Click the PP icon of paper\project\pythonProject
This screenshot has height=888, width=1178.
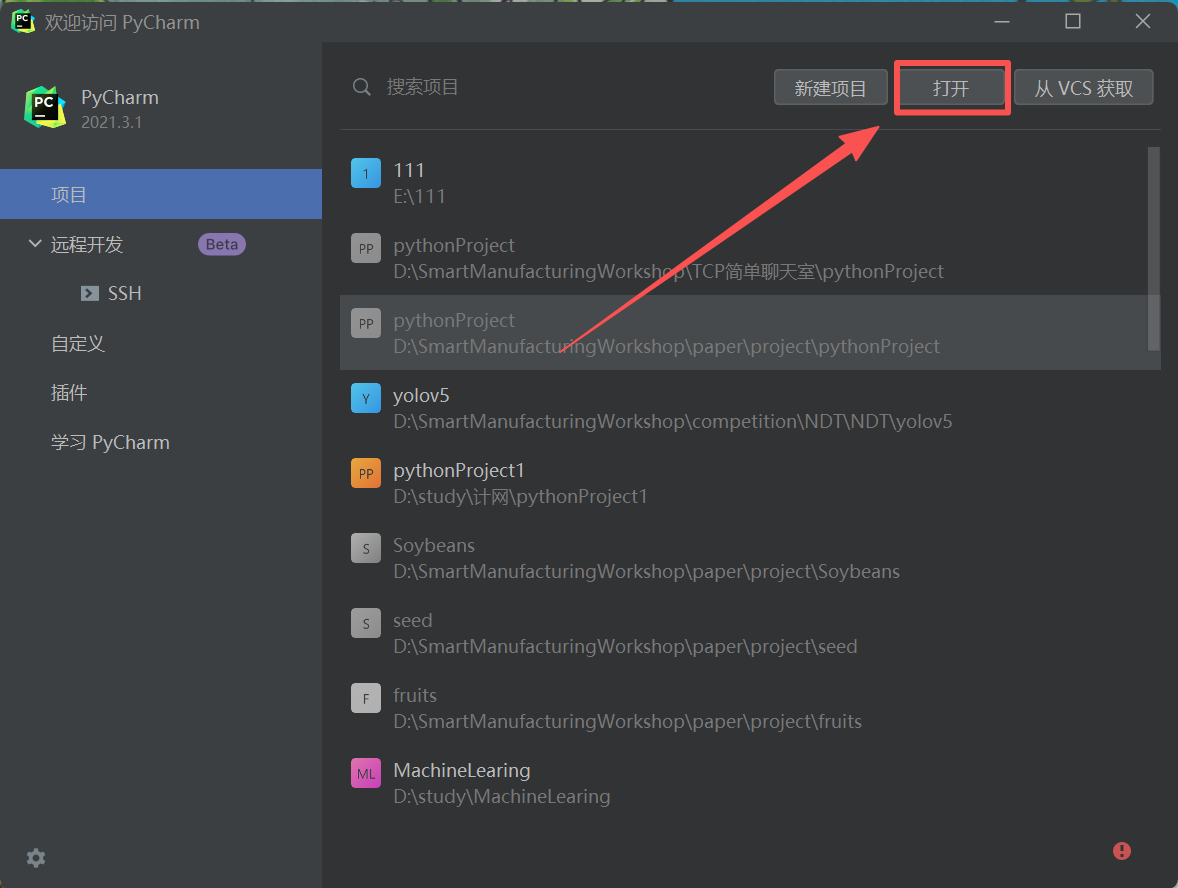[366, 323]
